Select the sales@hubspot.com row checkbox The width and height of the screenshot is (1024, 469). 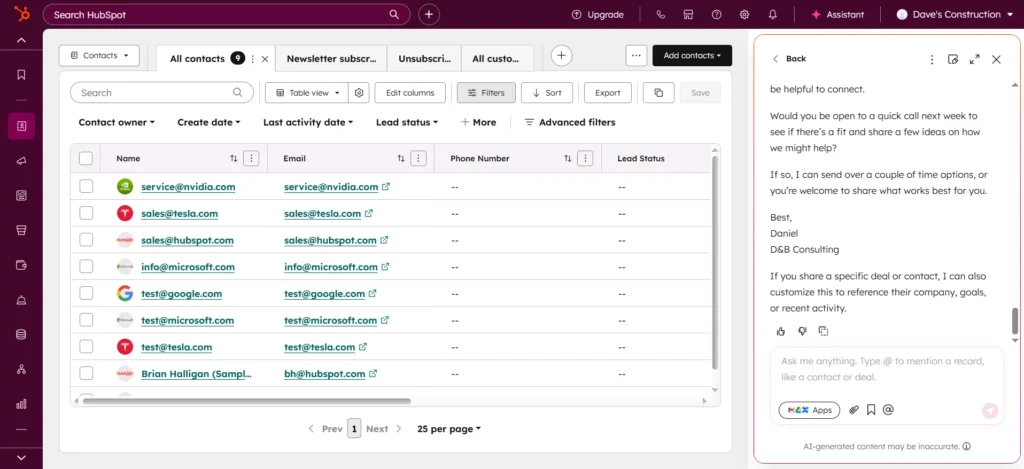[x=86, y=240]
